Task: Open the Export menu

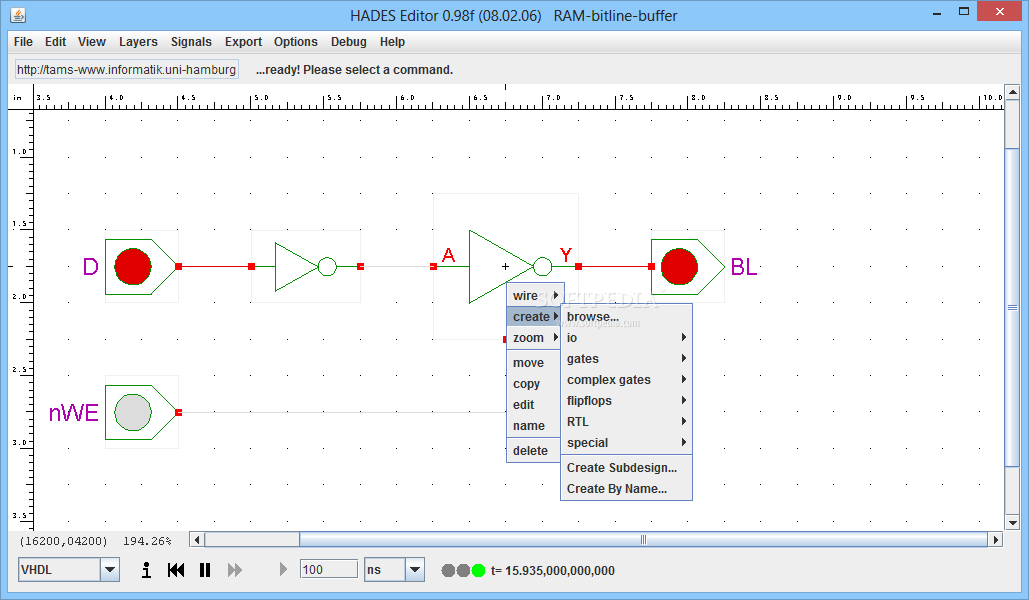Action: pos(243,42)
